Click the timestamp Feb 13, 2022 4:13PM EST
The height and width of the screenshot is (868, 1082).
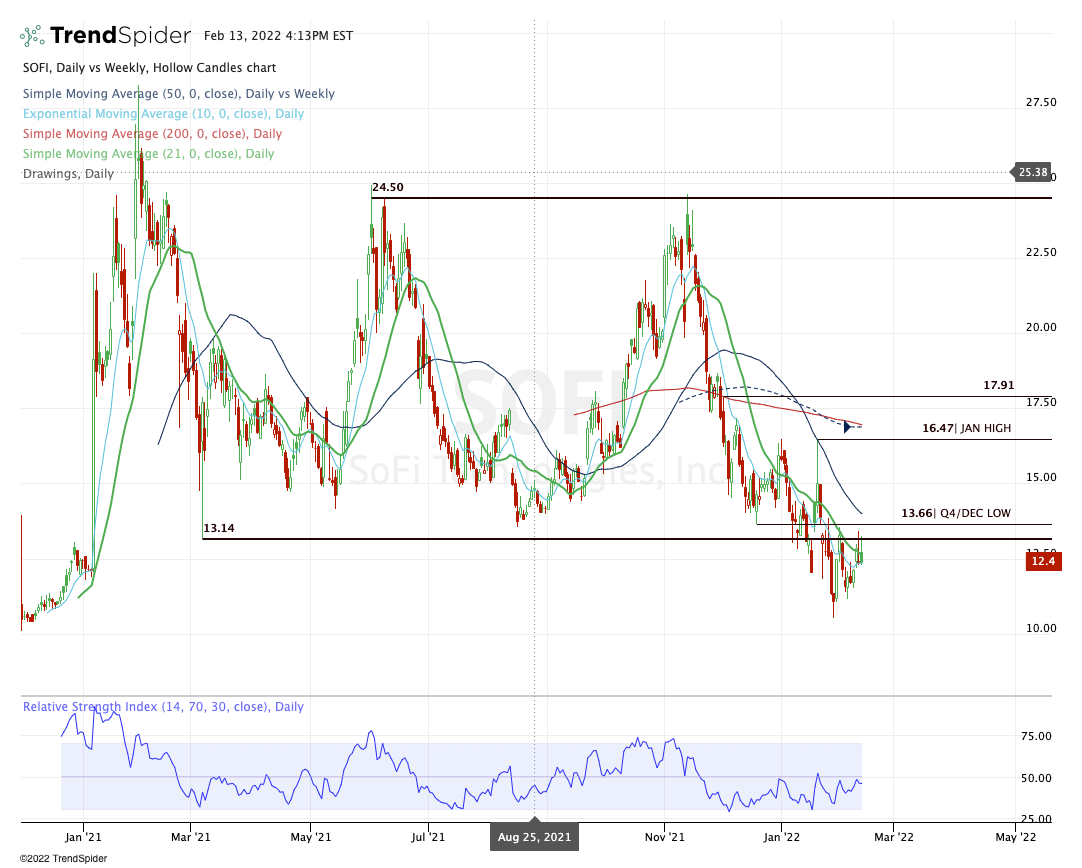tap(278, 36)
